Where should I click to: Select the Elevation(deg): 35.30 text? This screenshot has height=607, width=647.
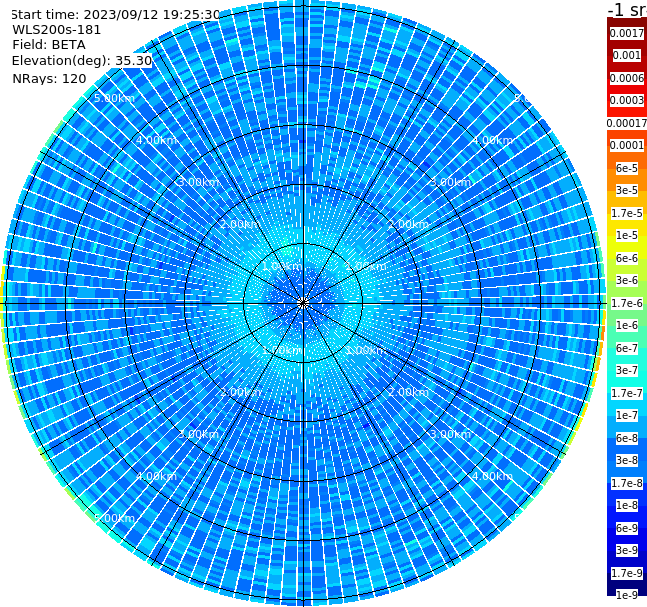pyautogui.click(x=82, y=61)
